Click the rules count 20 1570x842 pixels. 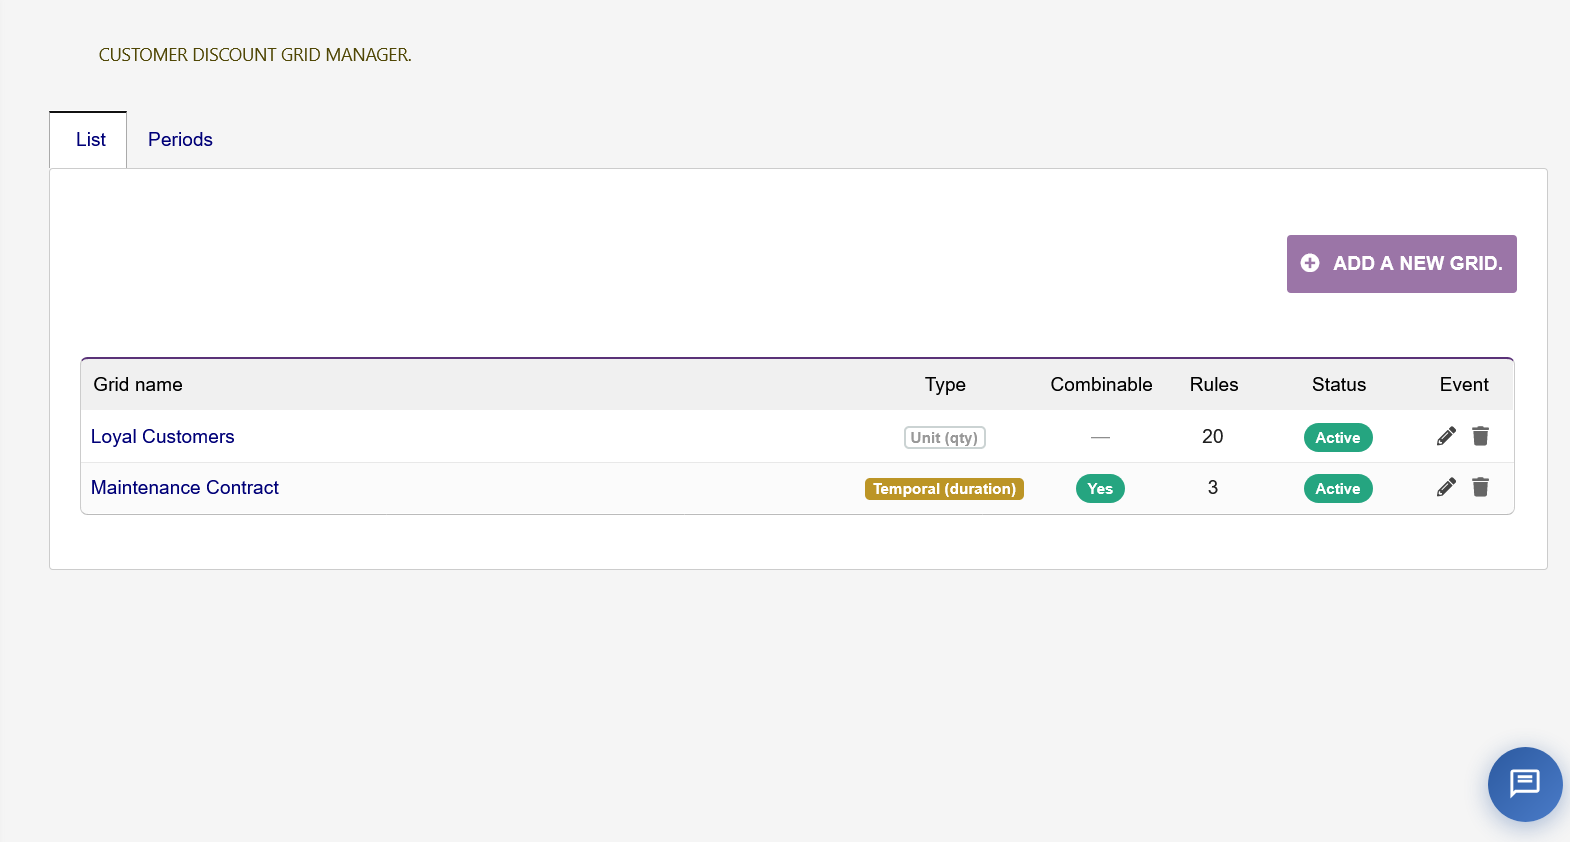tap(1213, 437)
